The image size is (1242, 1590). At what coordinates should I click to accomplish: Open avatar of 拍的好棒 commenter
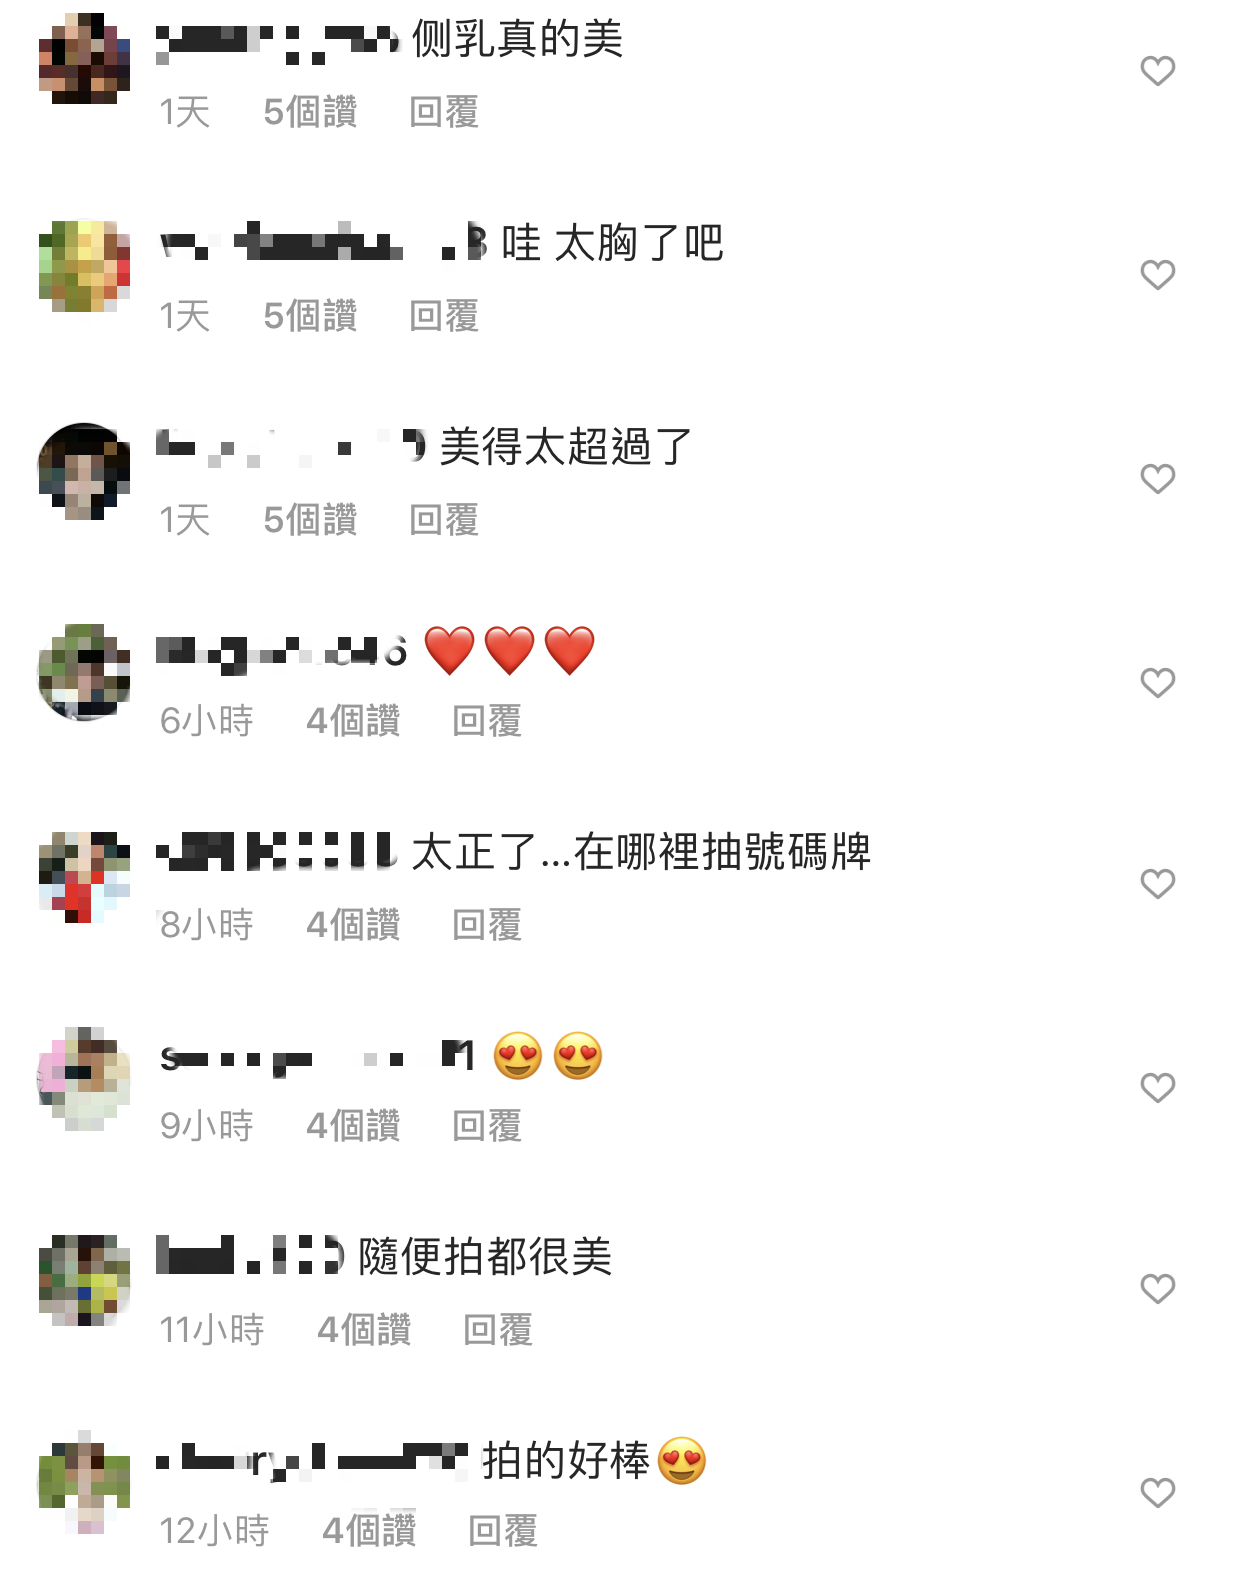point(84,1481)
